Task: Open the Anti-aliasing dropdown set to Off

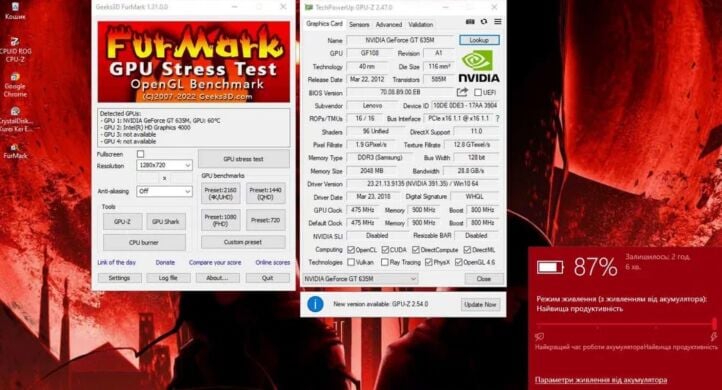Action: point(164,191)
